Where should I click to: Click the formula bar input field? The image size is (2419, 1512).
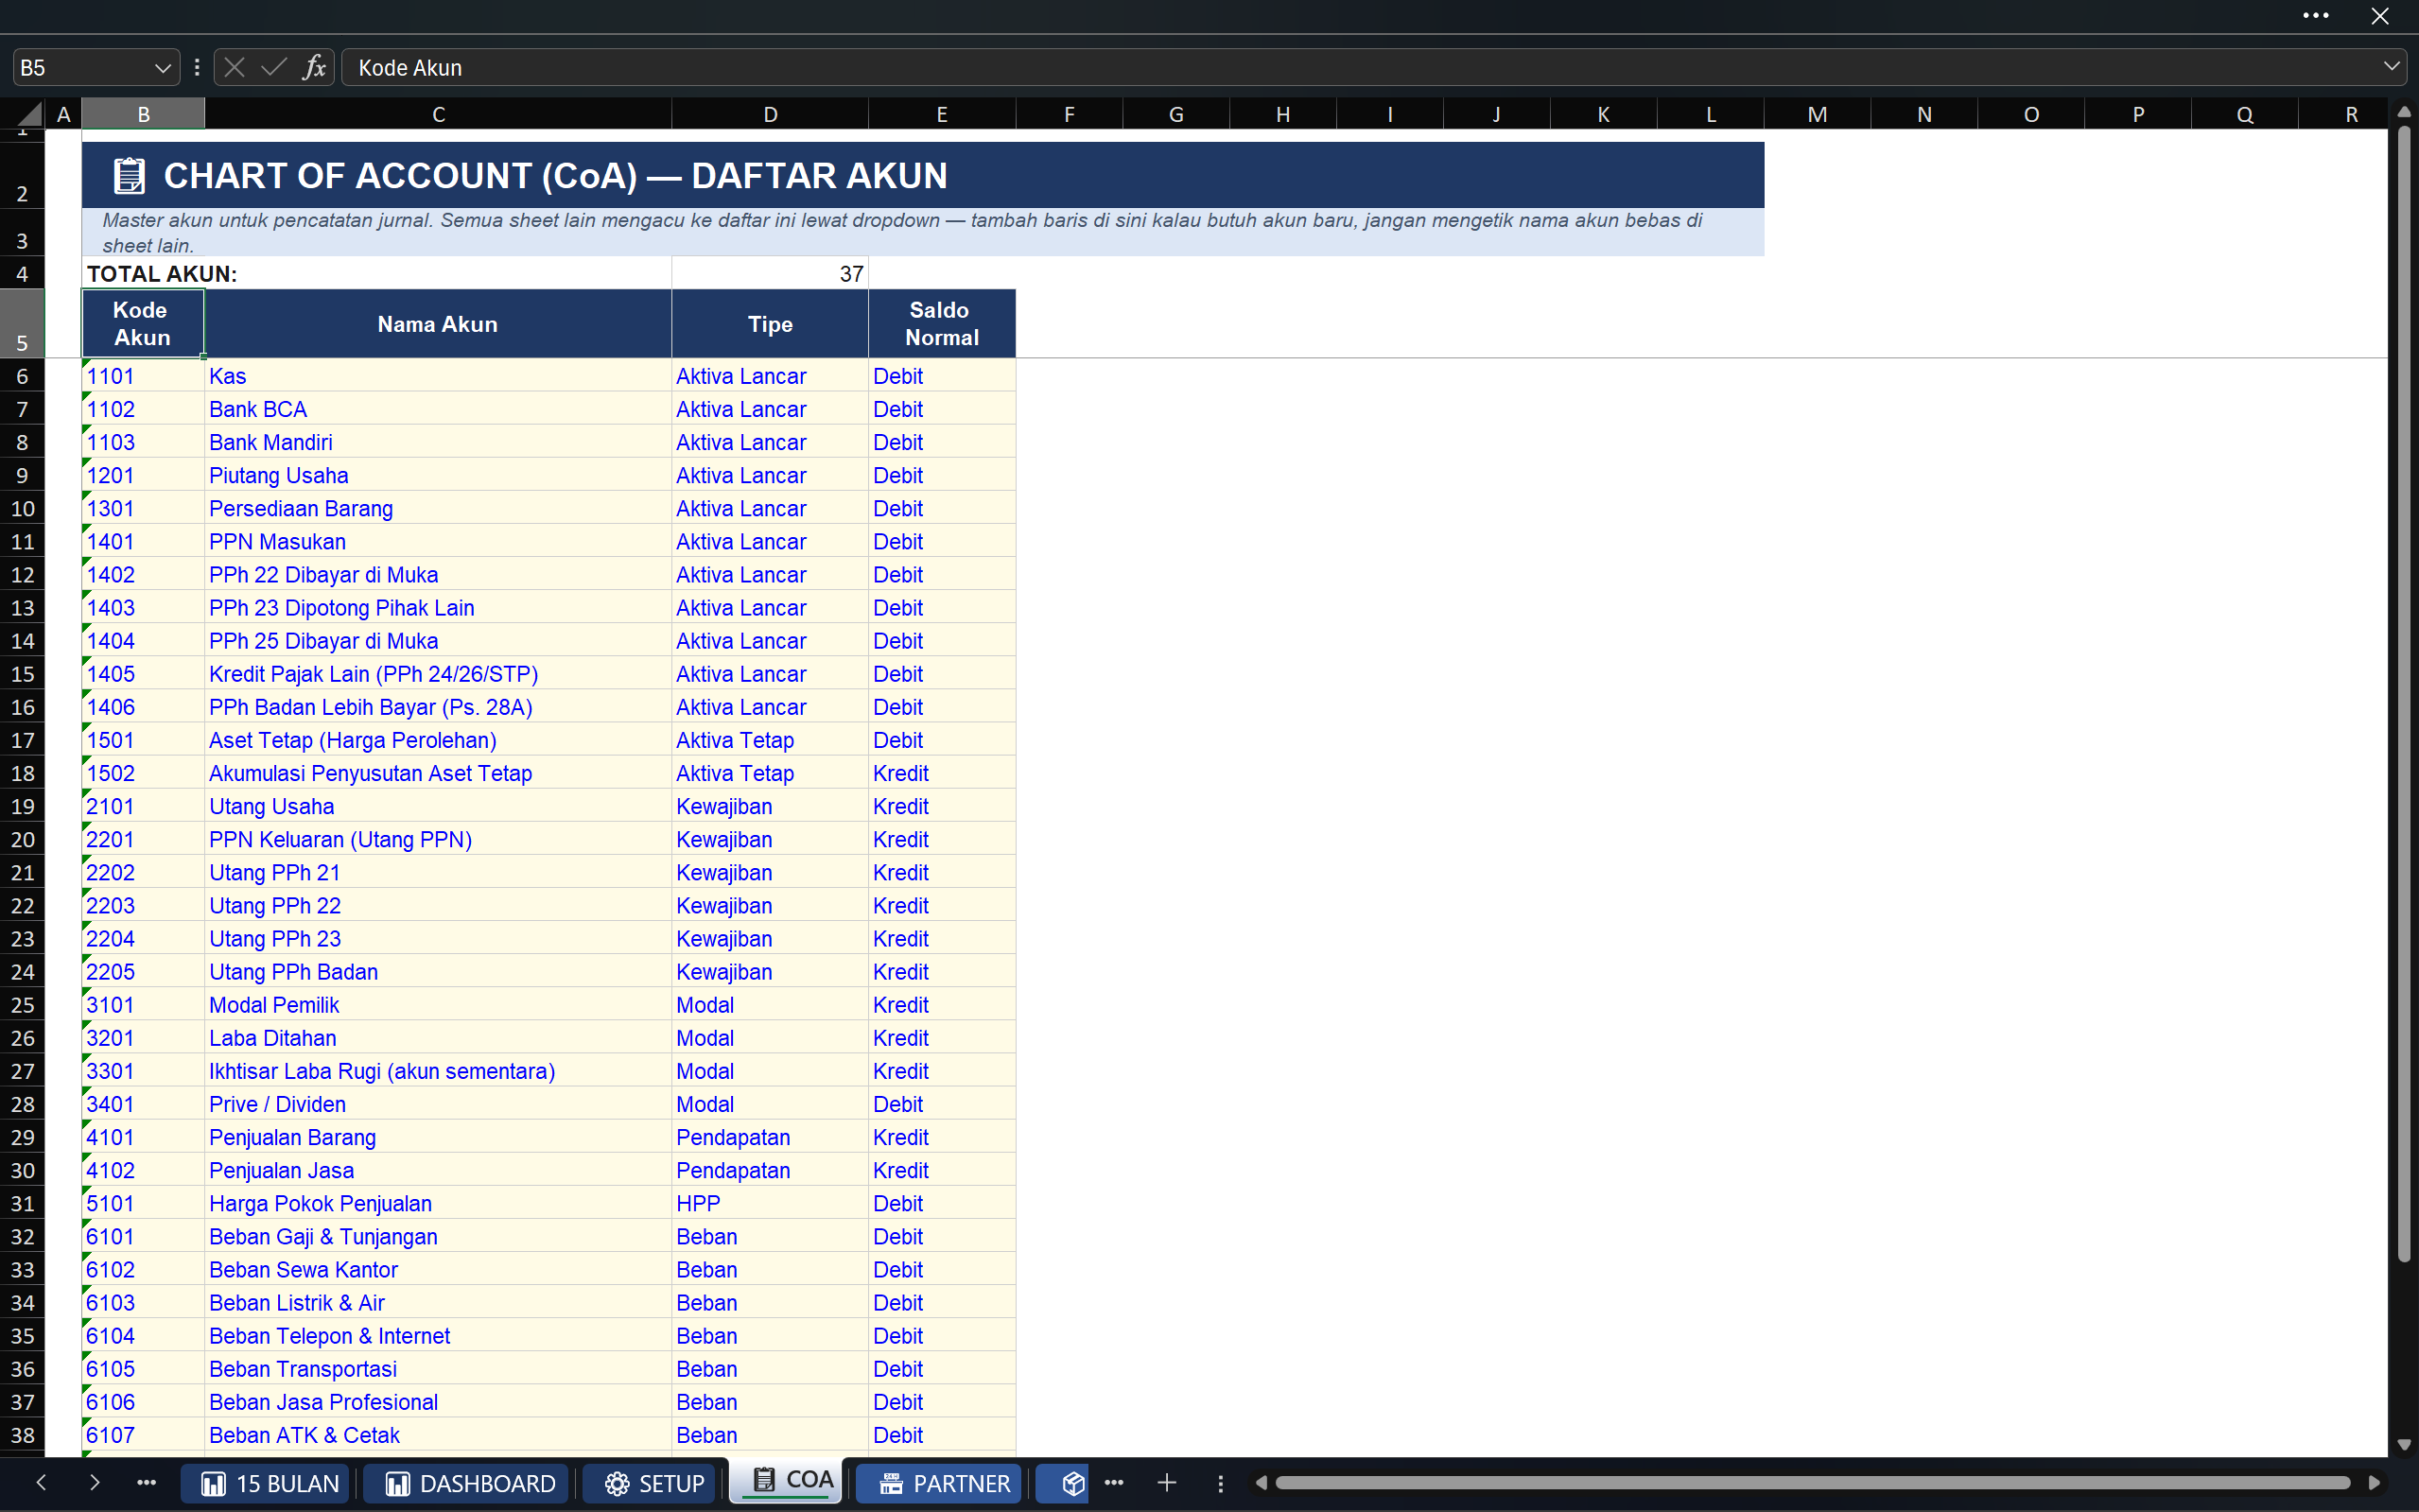1360,67
